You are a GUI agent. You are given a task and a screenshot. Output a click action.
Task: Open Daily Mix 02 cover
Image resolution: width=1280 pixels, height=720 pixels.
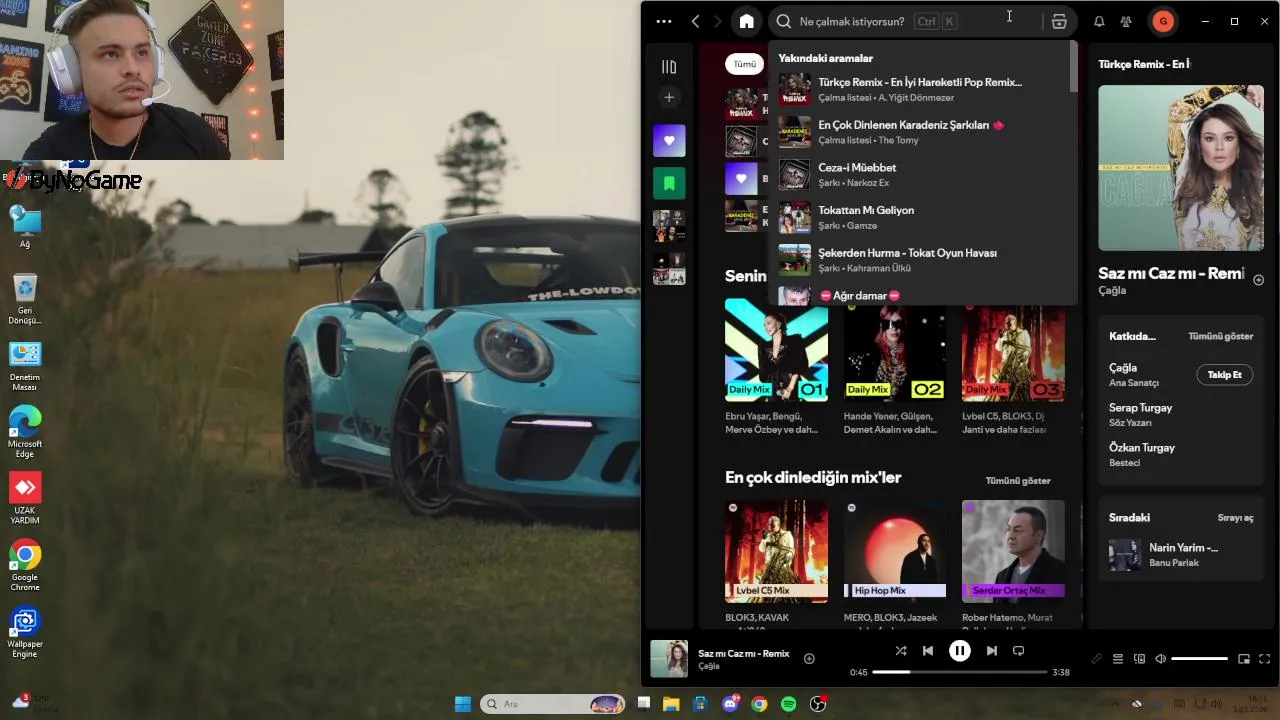[894, 350]
